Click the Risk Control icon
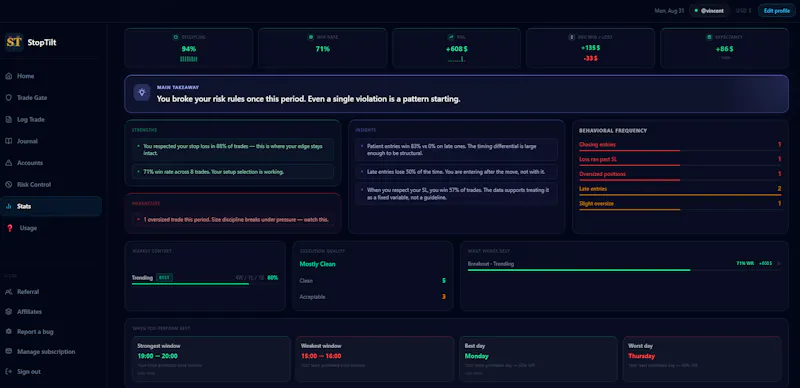Image resolution: width=800 pixels, height=388 pixels. click(9, 184)
